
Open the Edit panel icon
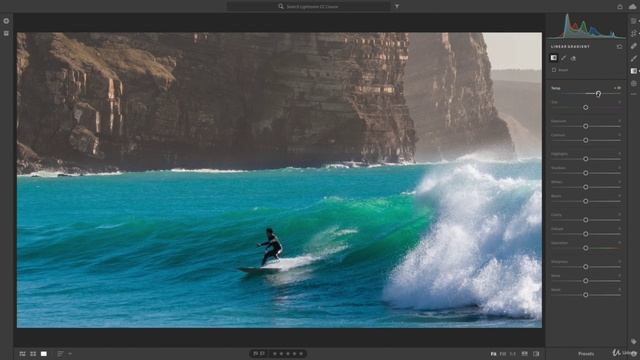coord(633,21)
